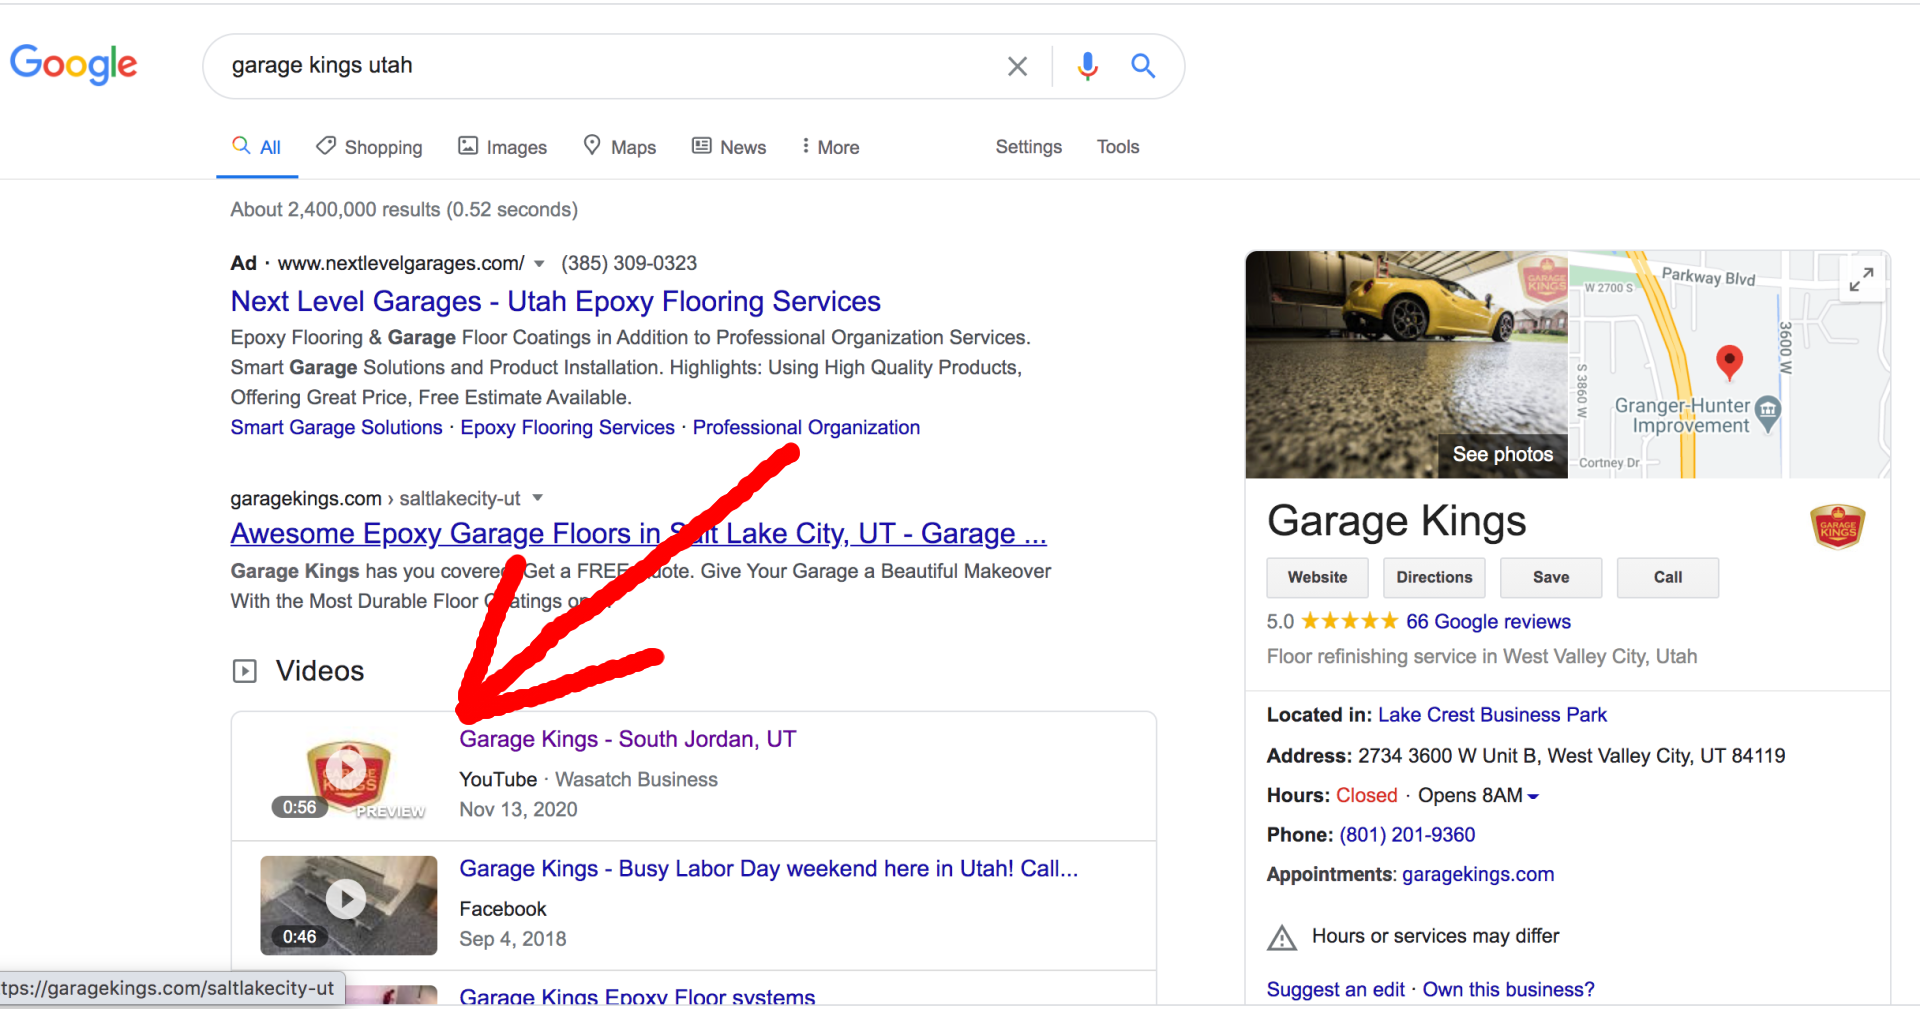
Task: Click the Google logo
Action: [x=73, y=65]
